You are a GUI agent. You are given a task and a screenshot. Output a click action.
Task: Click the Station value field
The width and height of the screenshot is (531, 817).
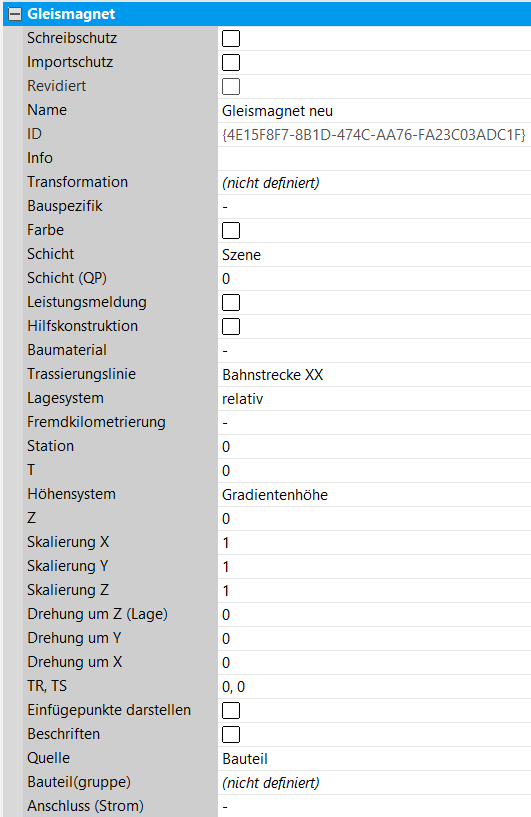[374, 446]
